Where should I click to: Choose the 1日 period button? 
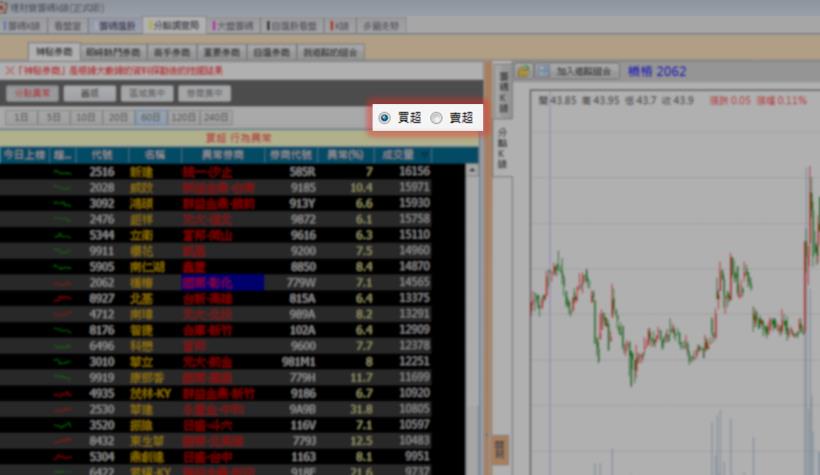(21, 117)
